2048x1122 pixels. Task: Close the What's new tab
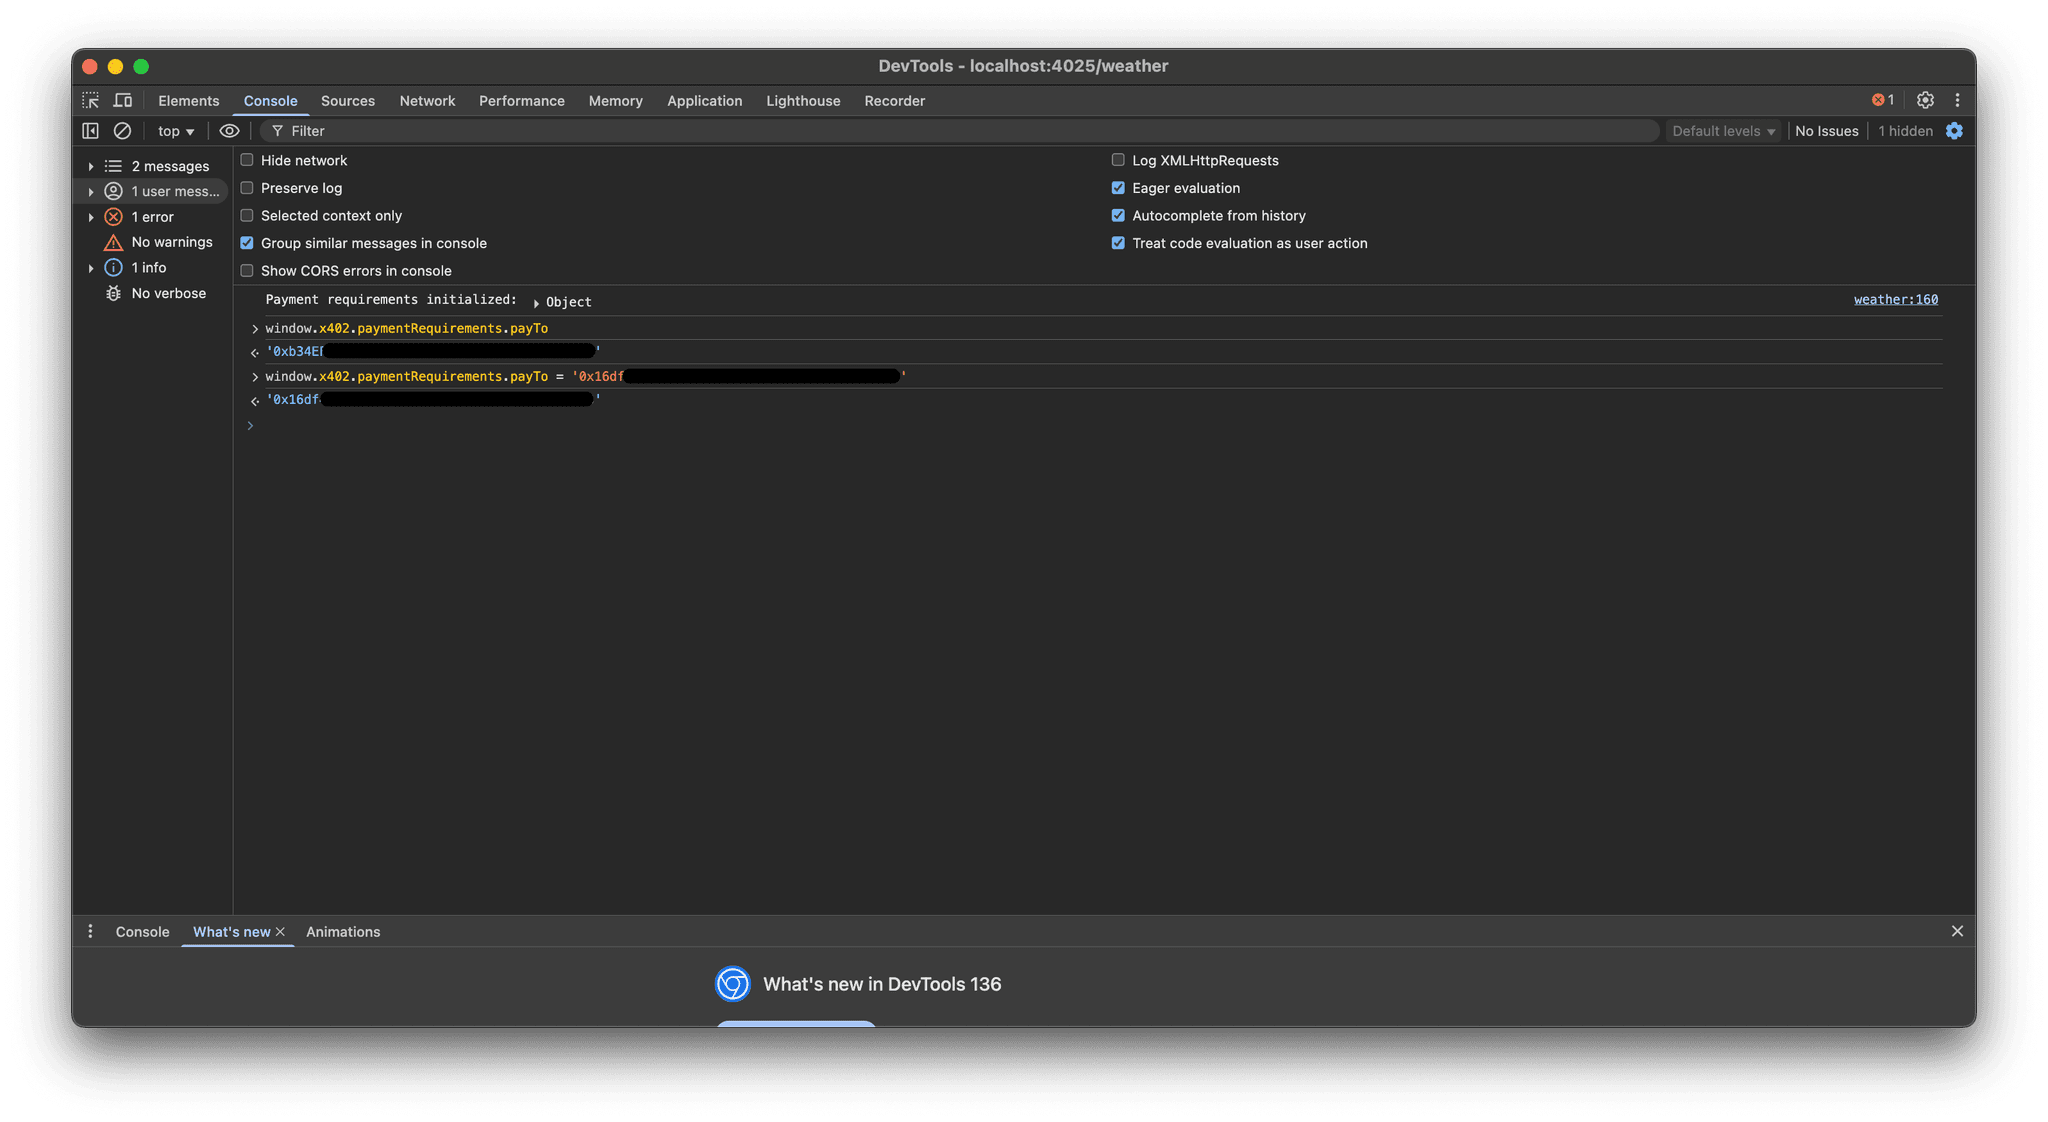(281, 931)
